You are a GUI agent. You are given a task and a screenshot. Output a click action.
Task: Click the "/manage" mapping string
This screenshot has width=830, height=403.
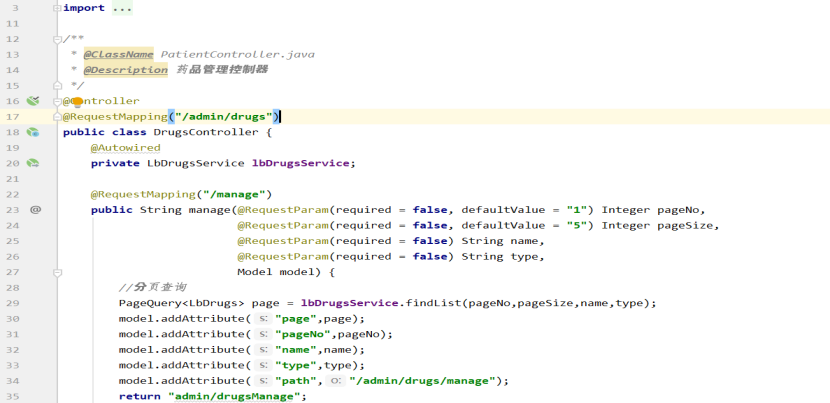pos(234,194)
